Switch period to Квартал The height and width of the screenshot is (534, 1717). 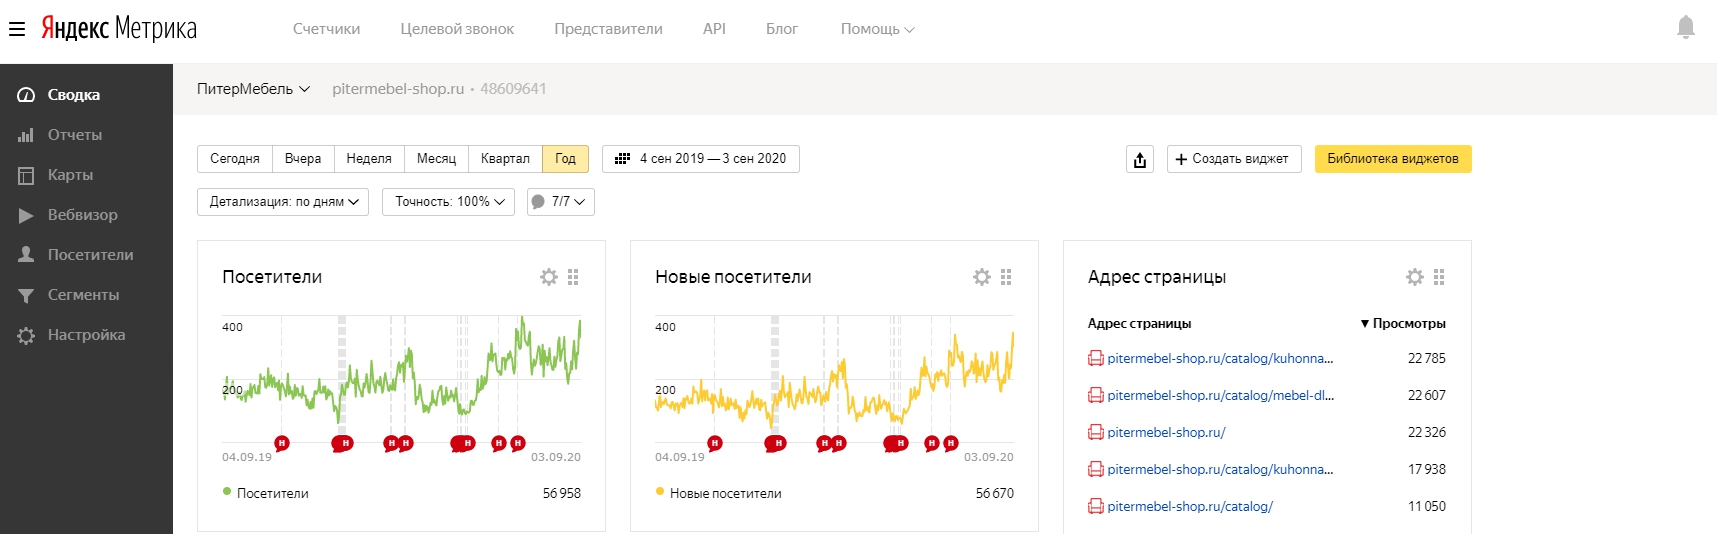click(x=505, y=159)
